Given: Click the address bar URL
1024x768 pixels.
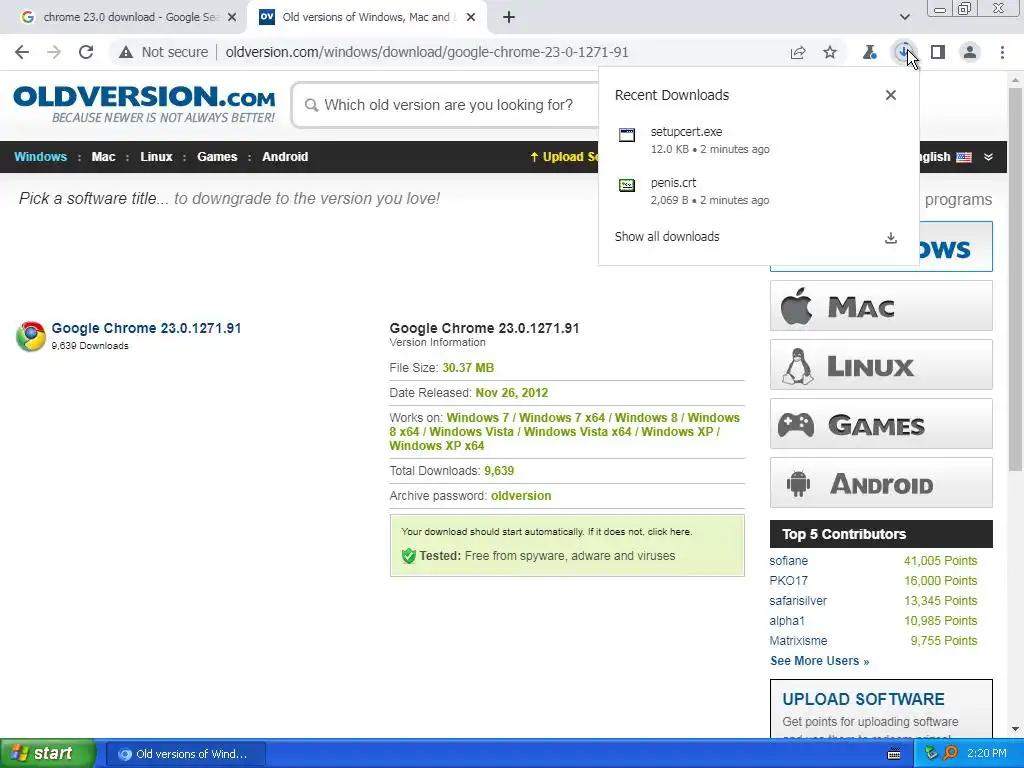Looking at the screenshot, I should (x=426, y=52).
